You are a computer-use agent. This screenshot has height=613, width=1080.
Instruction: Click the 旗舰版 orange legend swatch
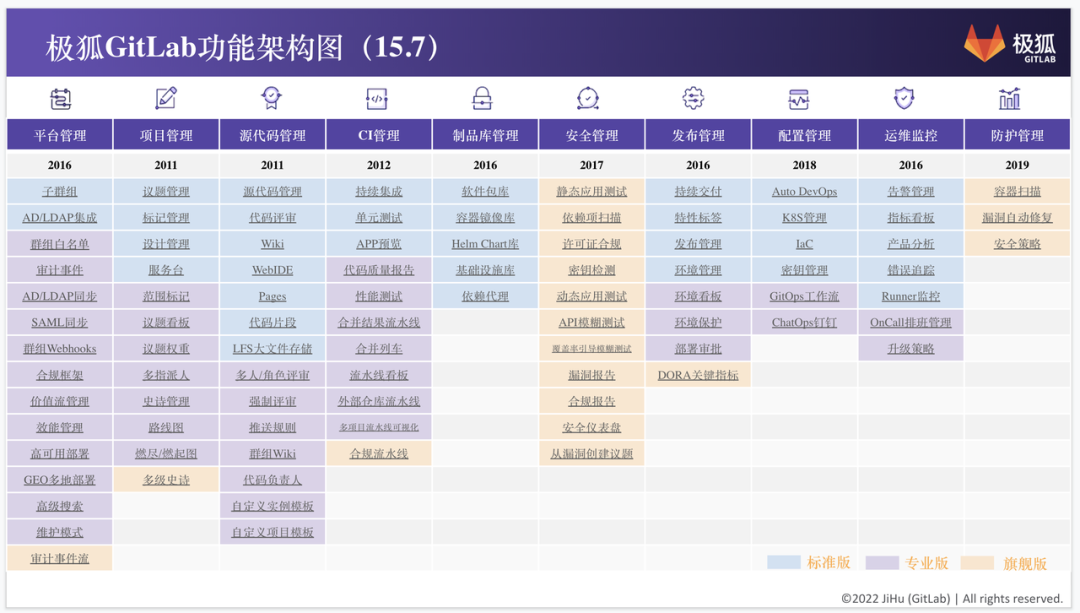[x=977, y=562]
